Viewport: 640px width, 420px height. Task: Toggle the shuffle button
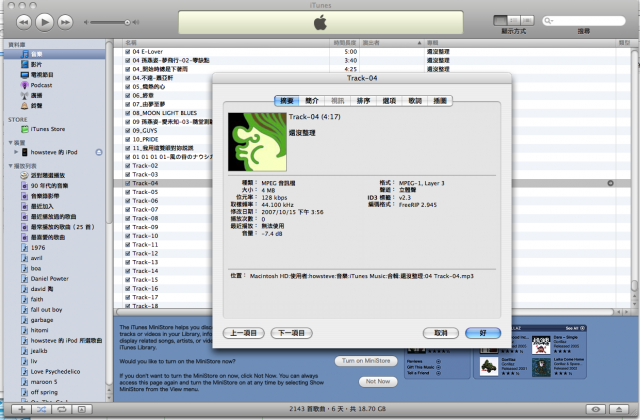coord(41,409)
